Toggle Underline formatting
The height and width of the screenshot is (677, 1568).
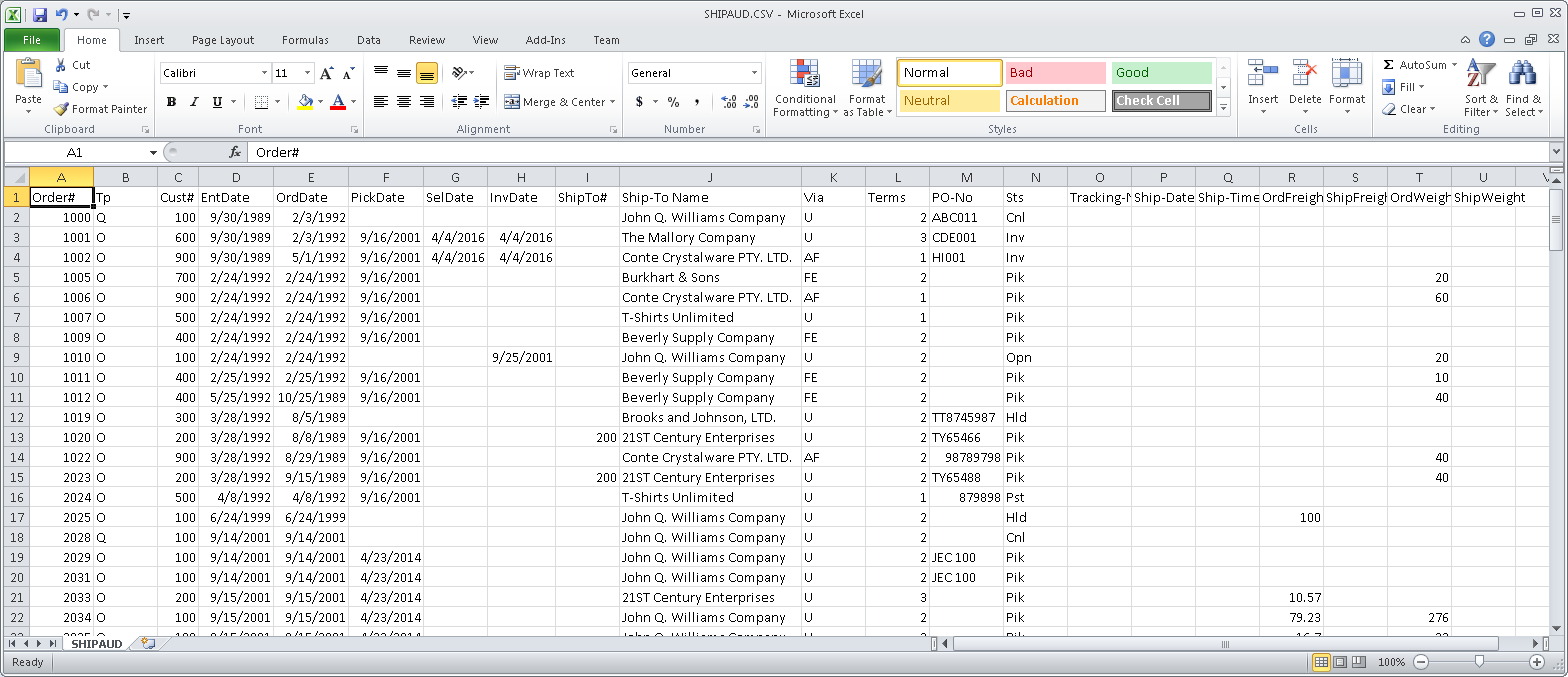coord(216,102)
